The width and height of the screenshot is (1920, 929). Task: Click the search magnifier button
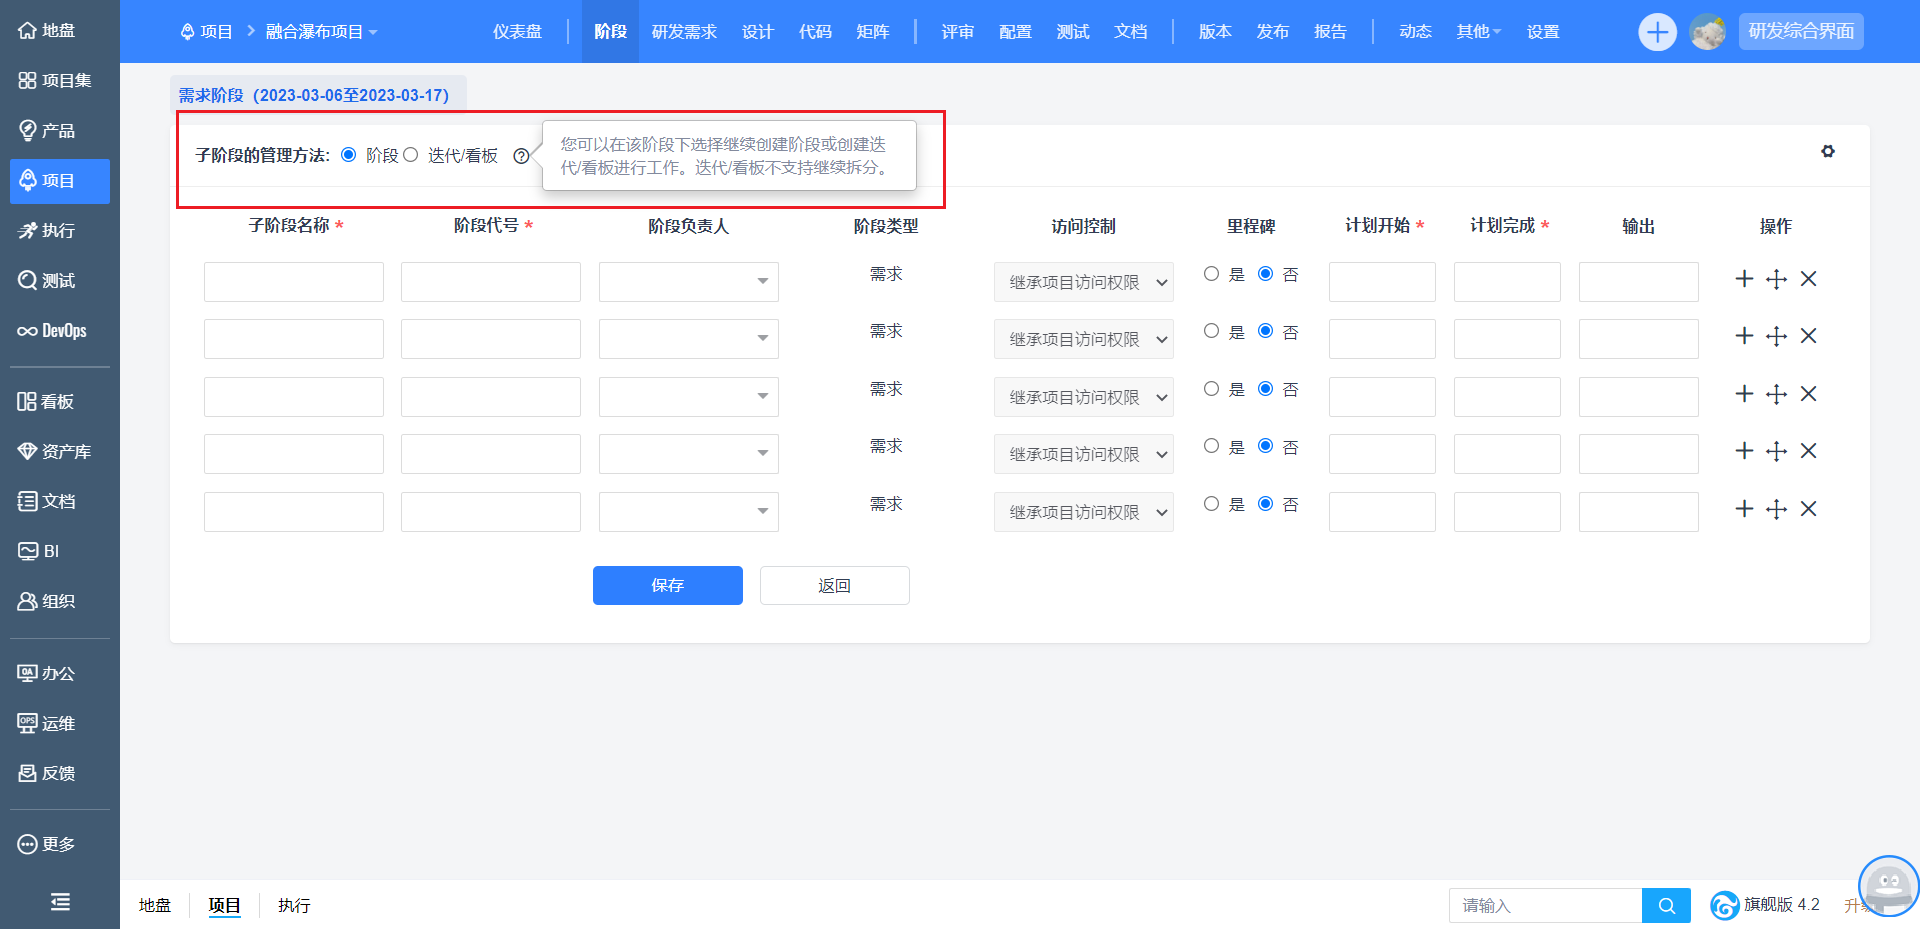(x=1666, y=906)
